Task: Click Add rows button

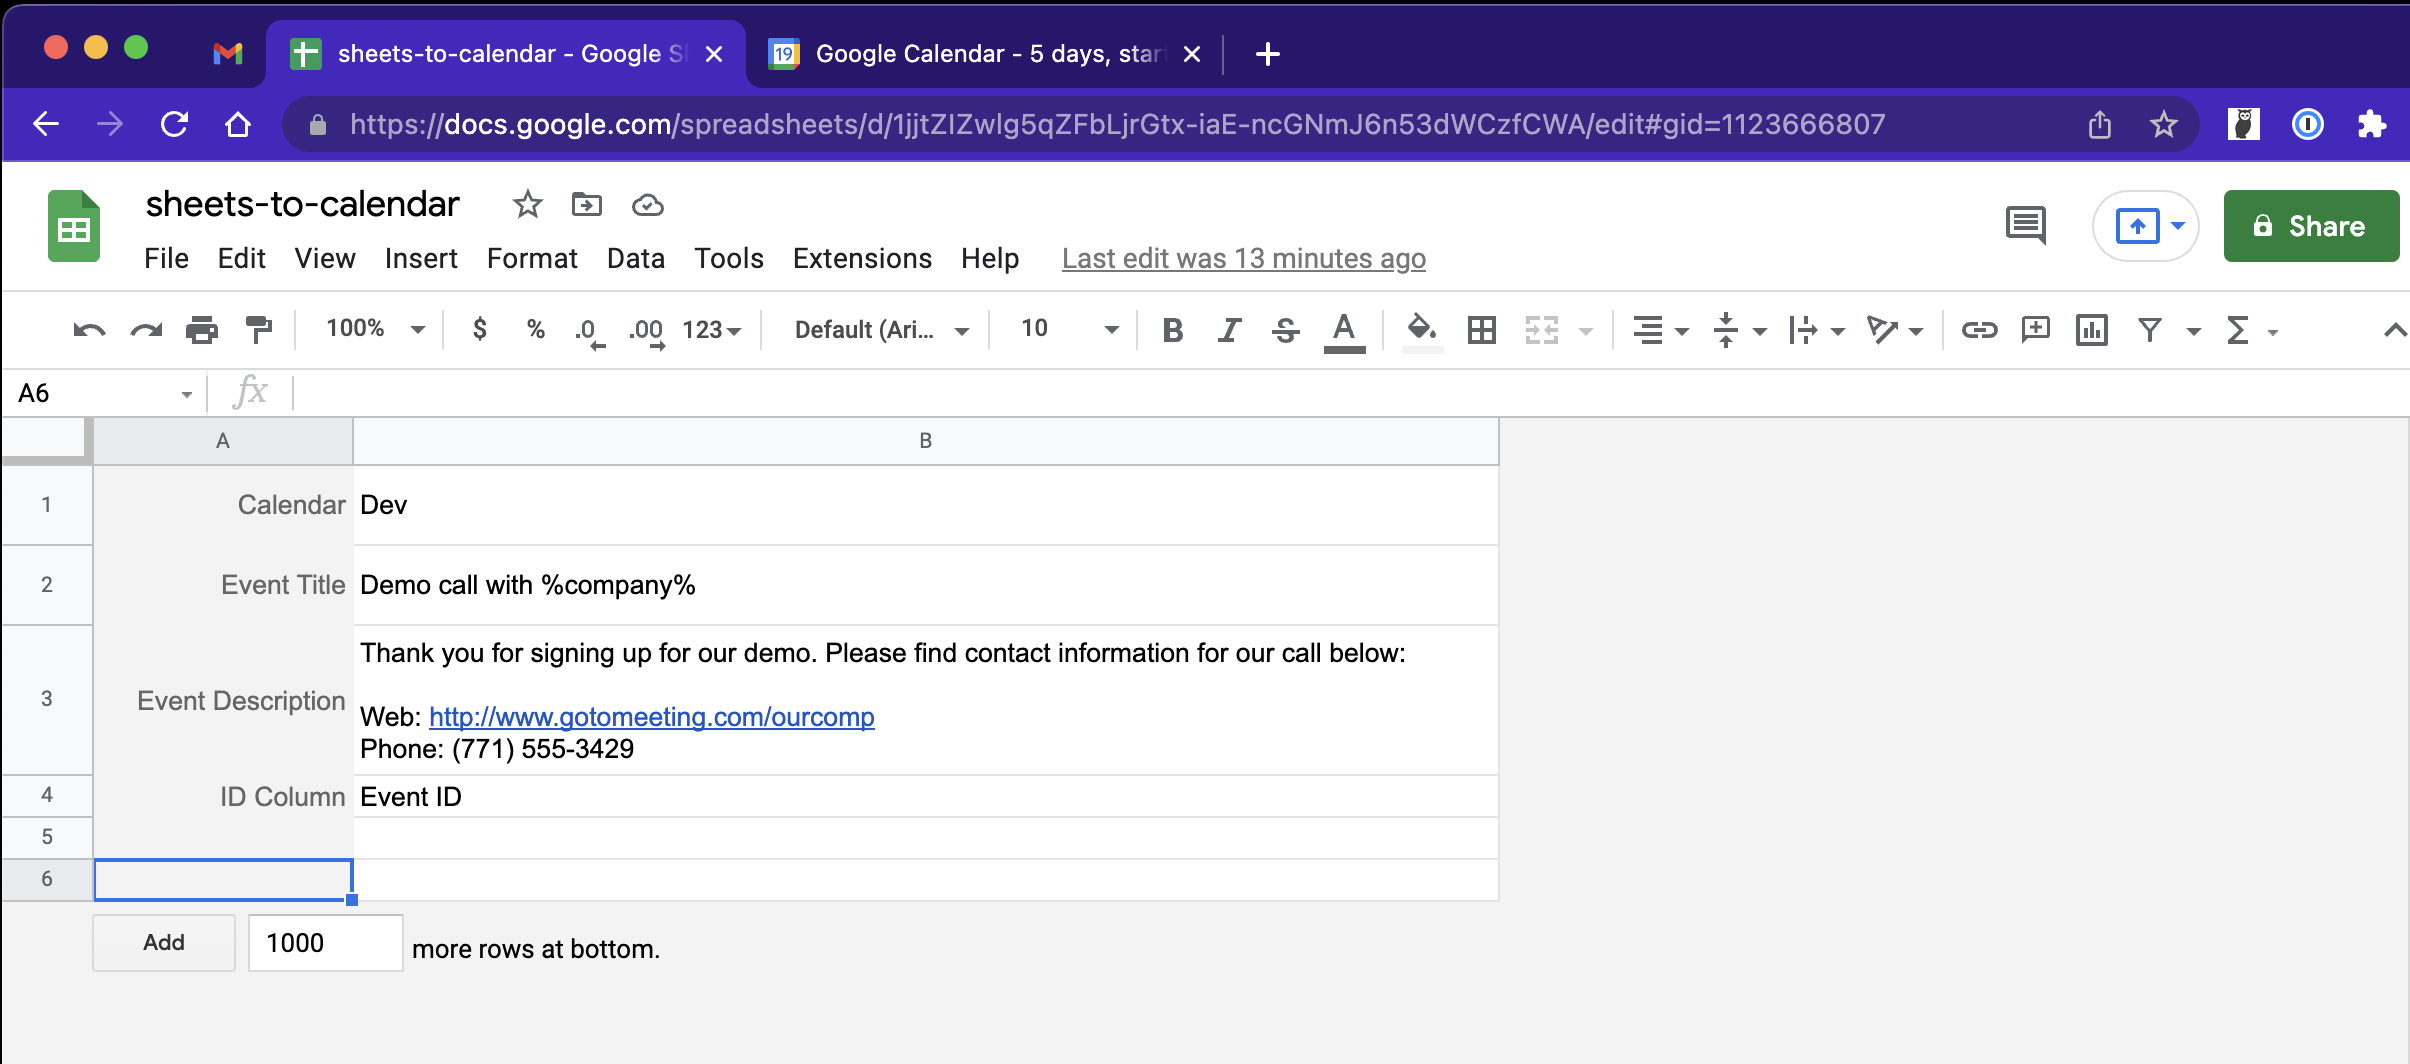Action: [164, 942]
